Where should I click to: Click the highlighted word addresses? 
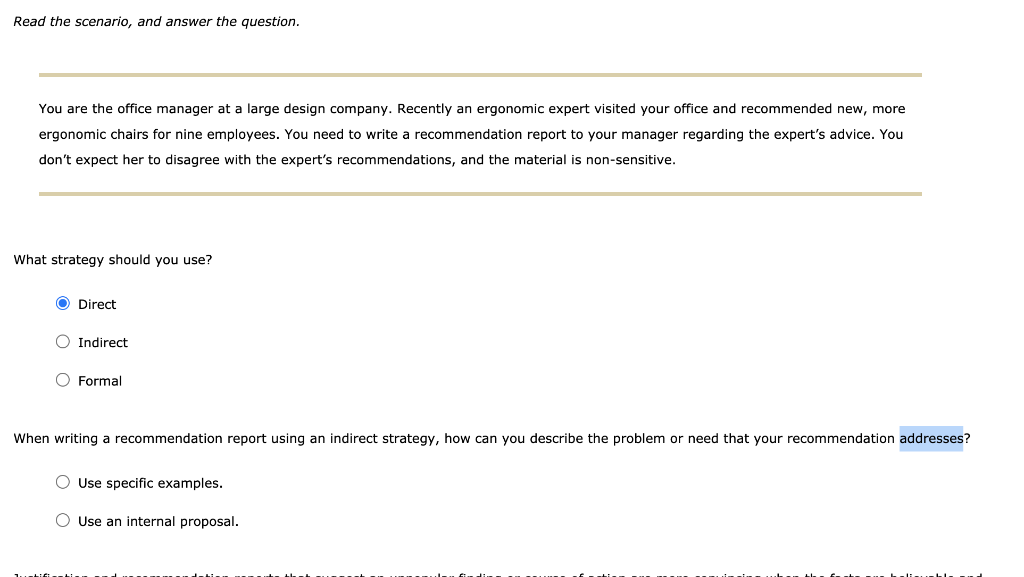931,438
